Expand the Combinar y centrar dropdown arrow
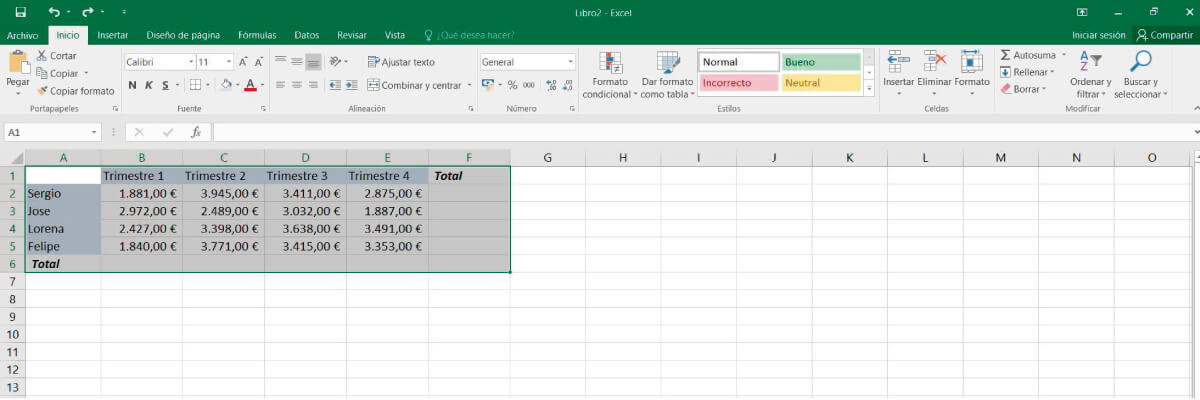 tap(470, 85)
